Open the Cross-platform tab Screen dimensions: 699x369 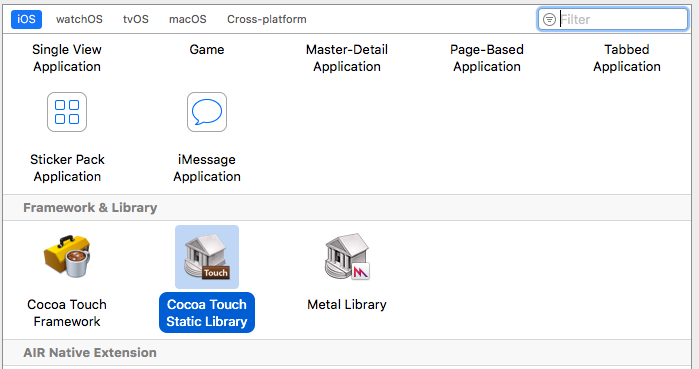[x=267, y=19]
